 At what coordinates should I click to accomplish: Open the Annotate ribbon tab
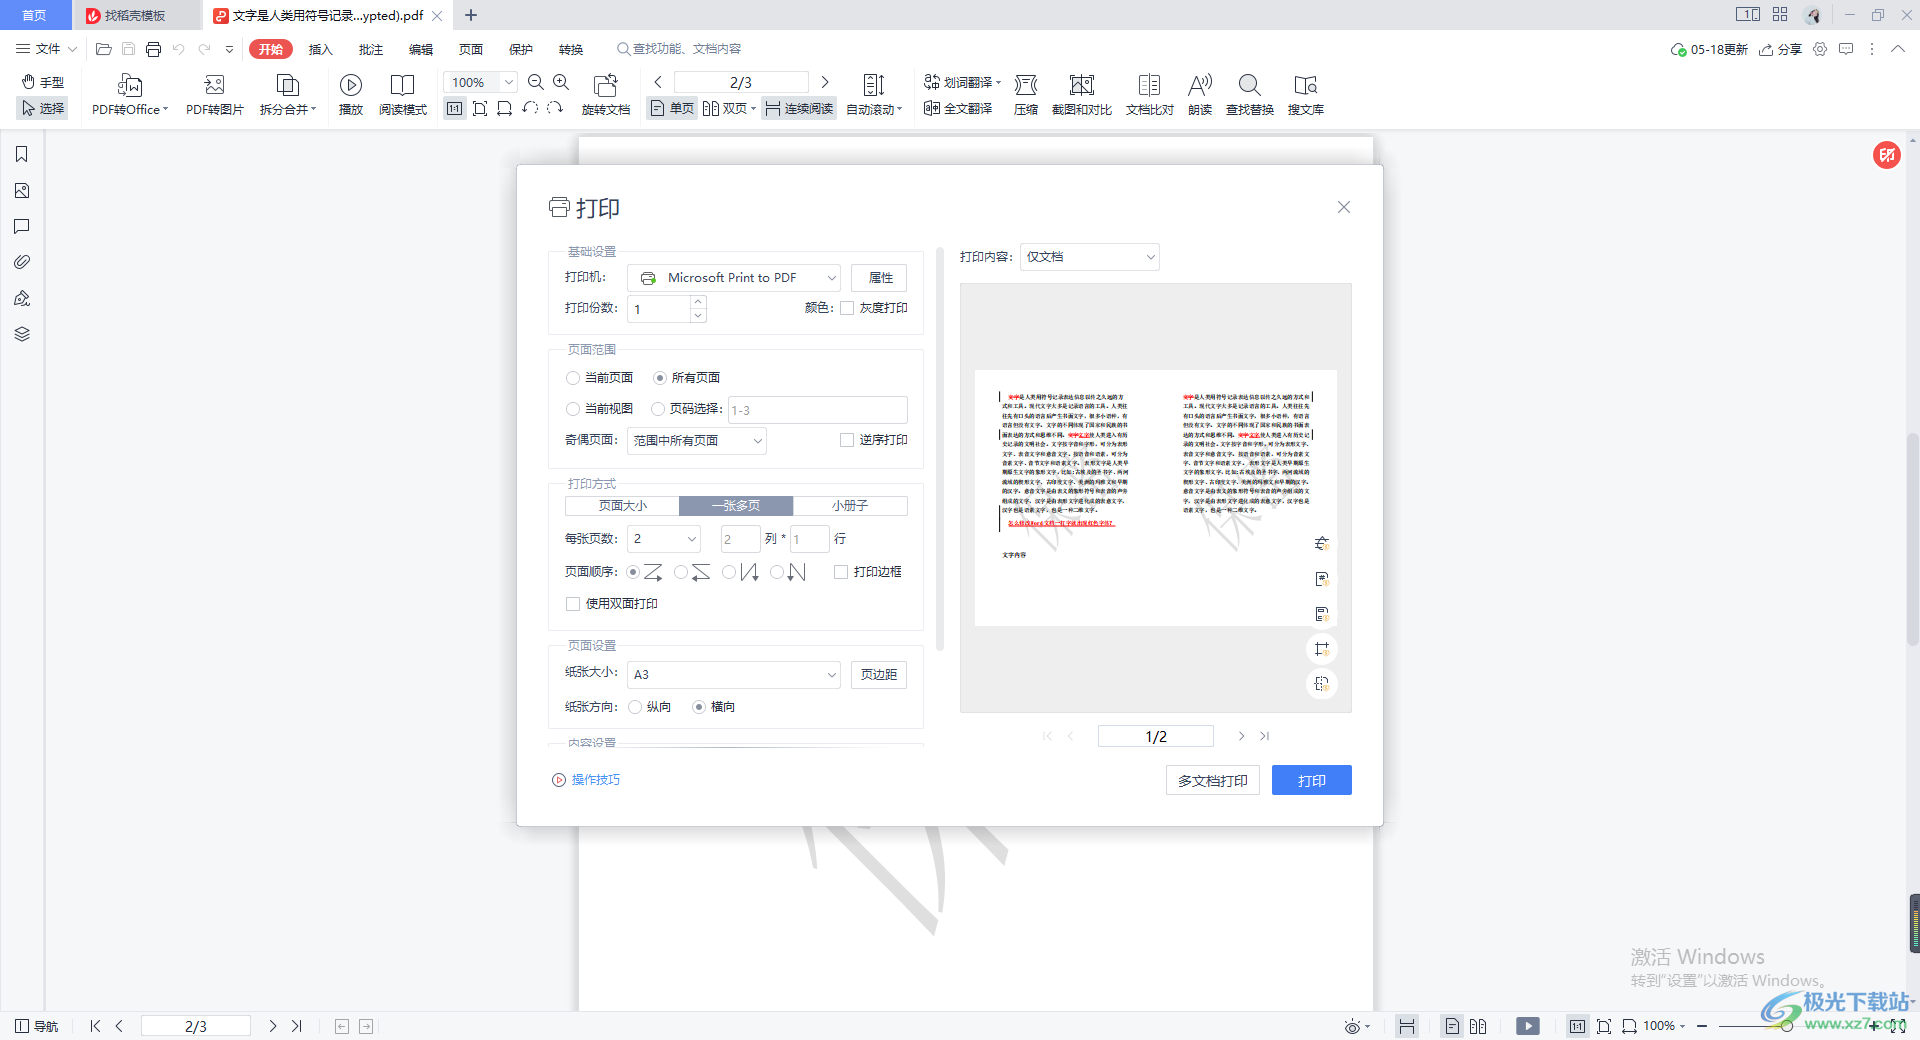click(x=371, y=49)
